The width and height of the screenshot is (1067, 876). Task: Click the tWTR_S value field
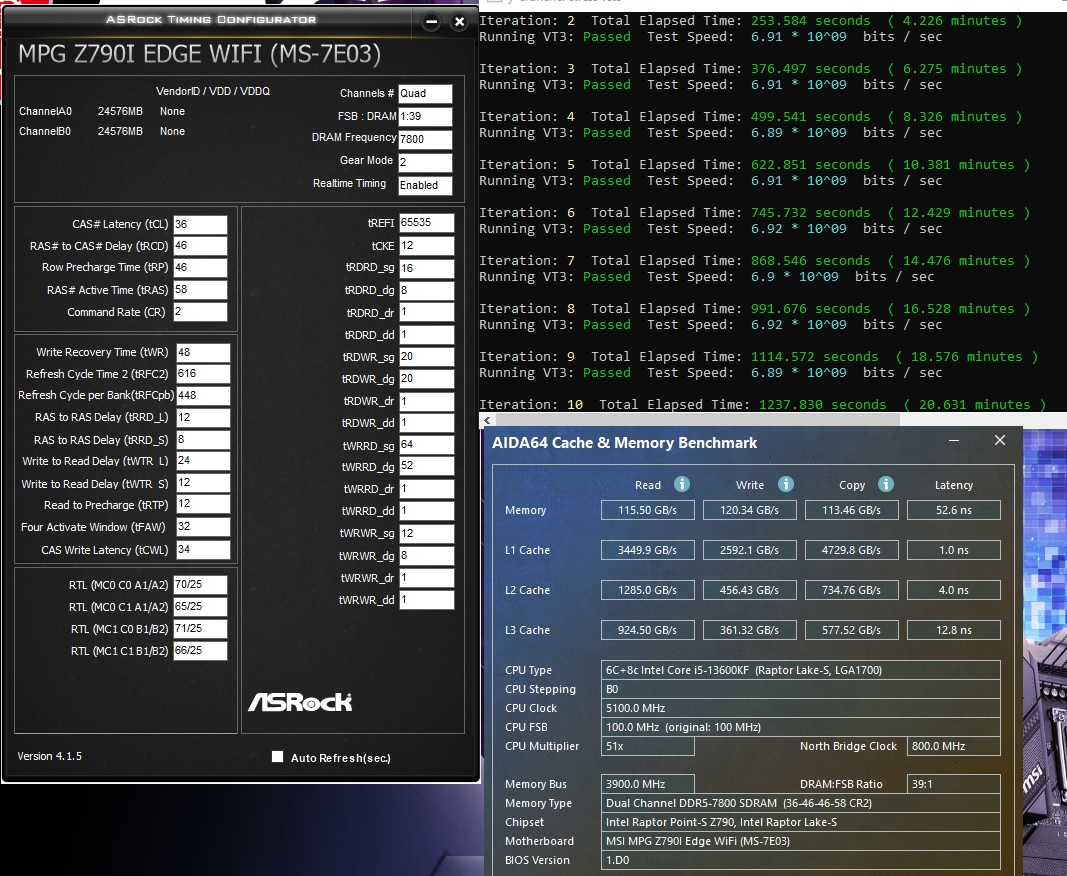(203, 483)
